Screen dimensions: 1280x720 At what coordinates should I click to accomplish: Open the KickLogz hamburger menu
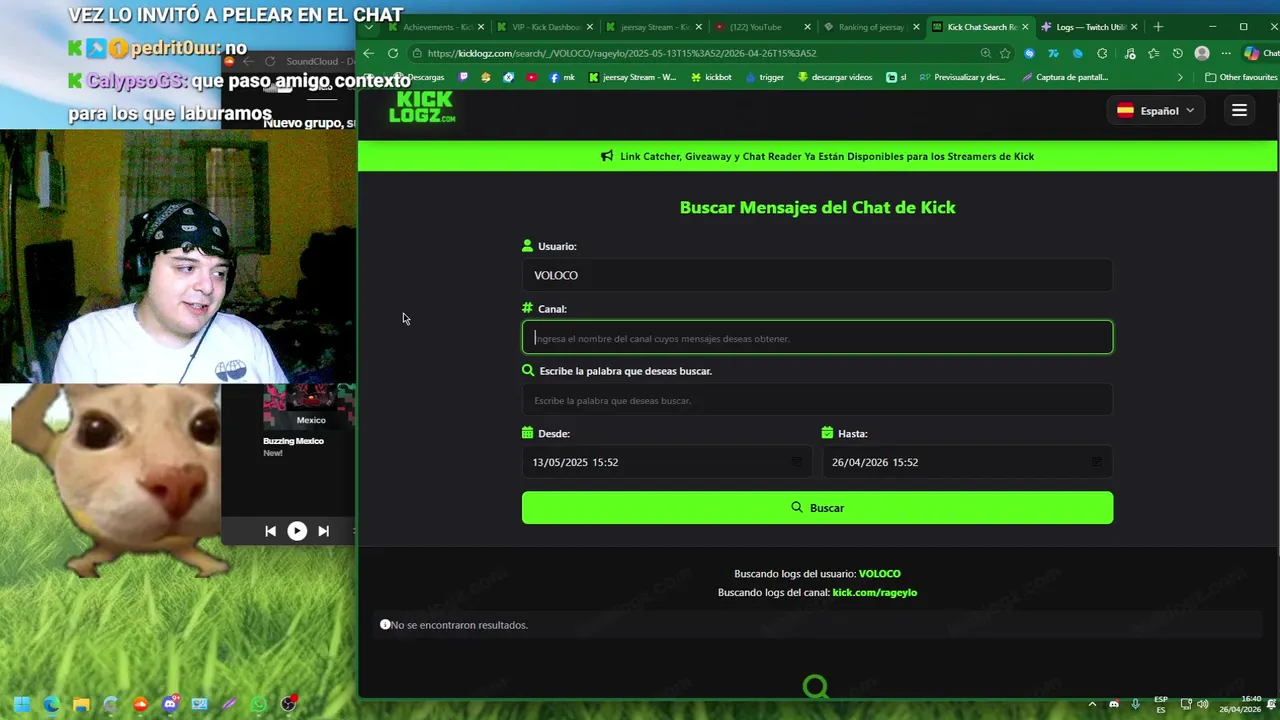[x=1239, y=110]
